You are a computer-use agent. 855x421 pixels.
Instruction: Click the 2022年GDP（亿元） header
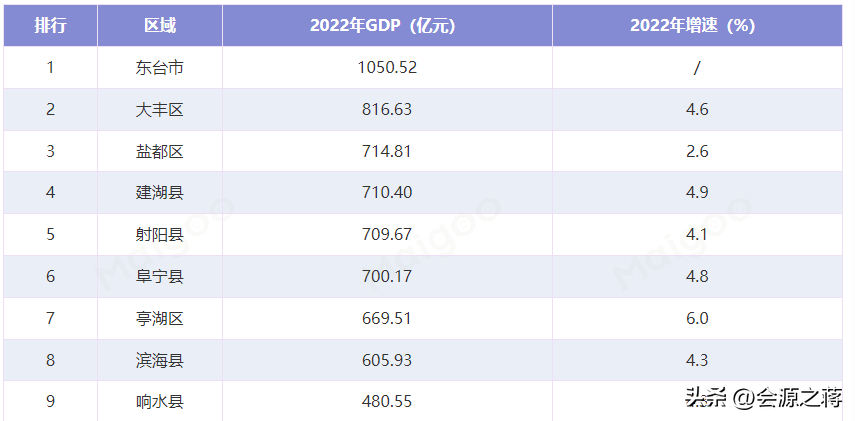tap(387, 26)
